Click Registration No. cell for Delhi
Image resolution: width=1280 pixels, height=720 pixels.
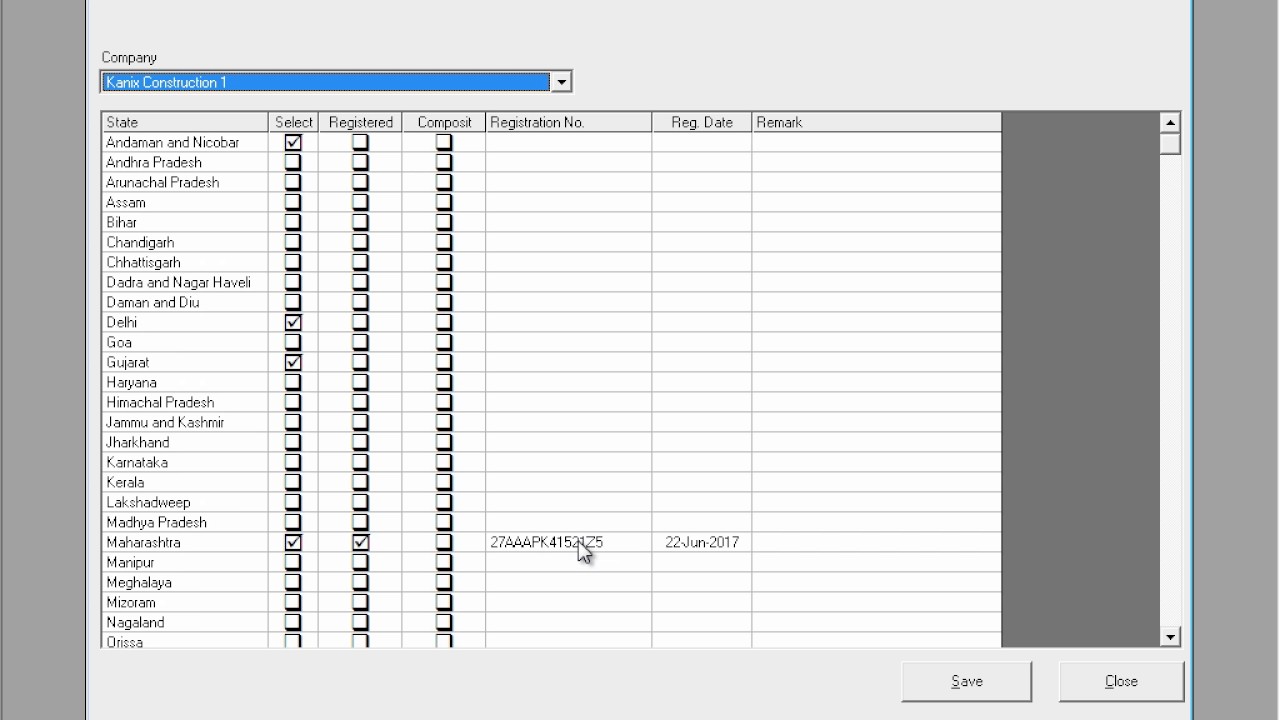point(569,322)
